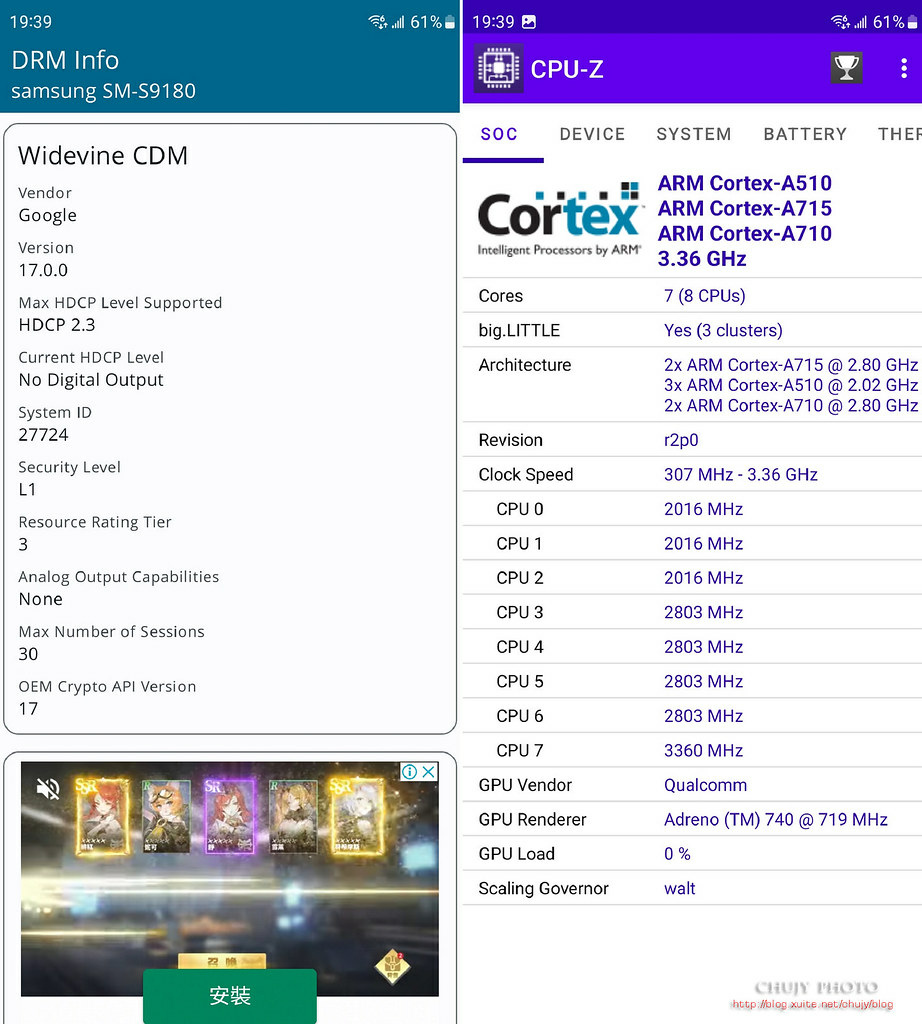This screenshot has width=922, height=1024.
Task: Tap the gold diamond badge in the ad
Action: coord(392,968)
